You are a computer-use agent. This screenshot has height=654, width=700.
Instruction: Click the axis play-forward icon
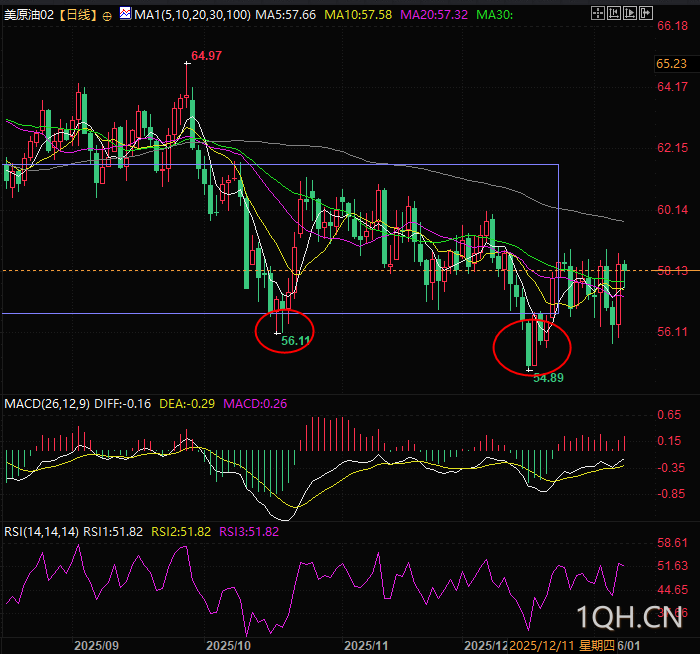click(629, 13)
